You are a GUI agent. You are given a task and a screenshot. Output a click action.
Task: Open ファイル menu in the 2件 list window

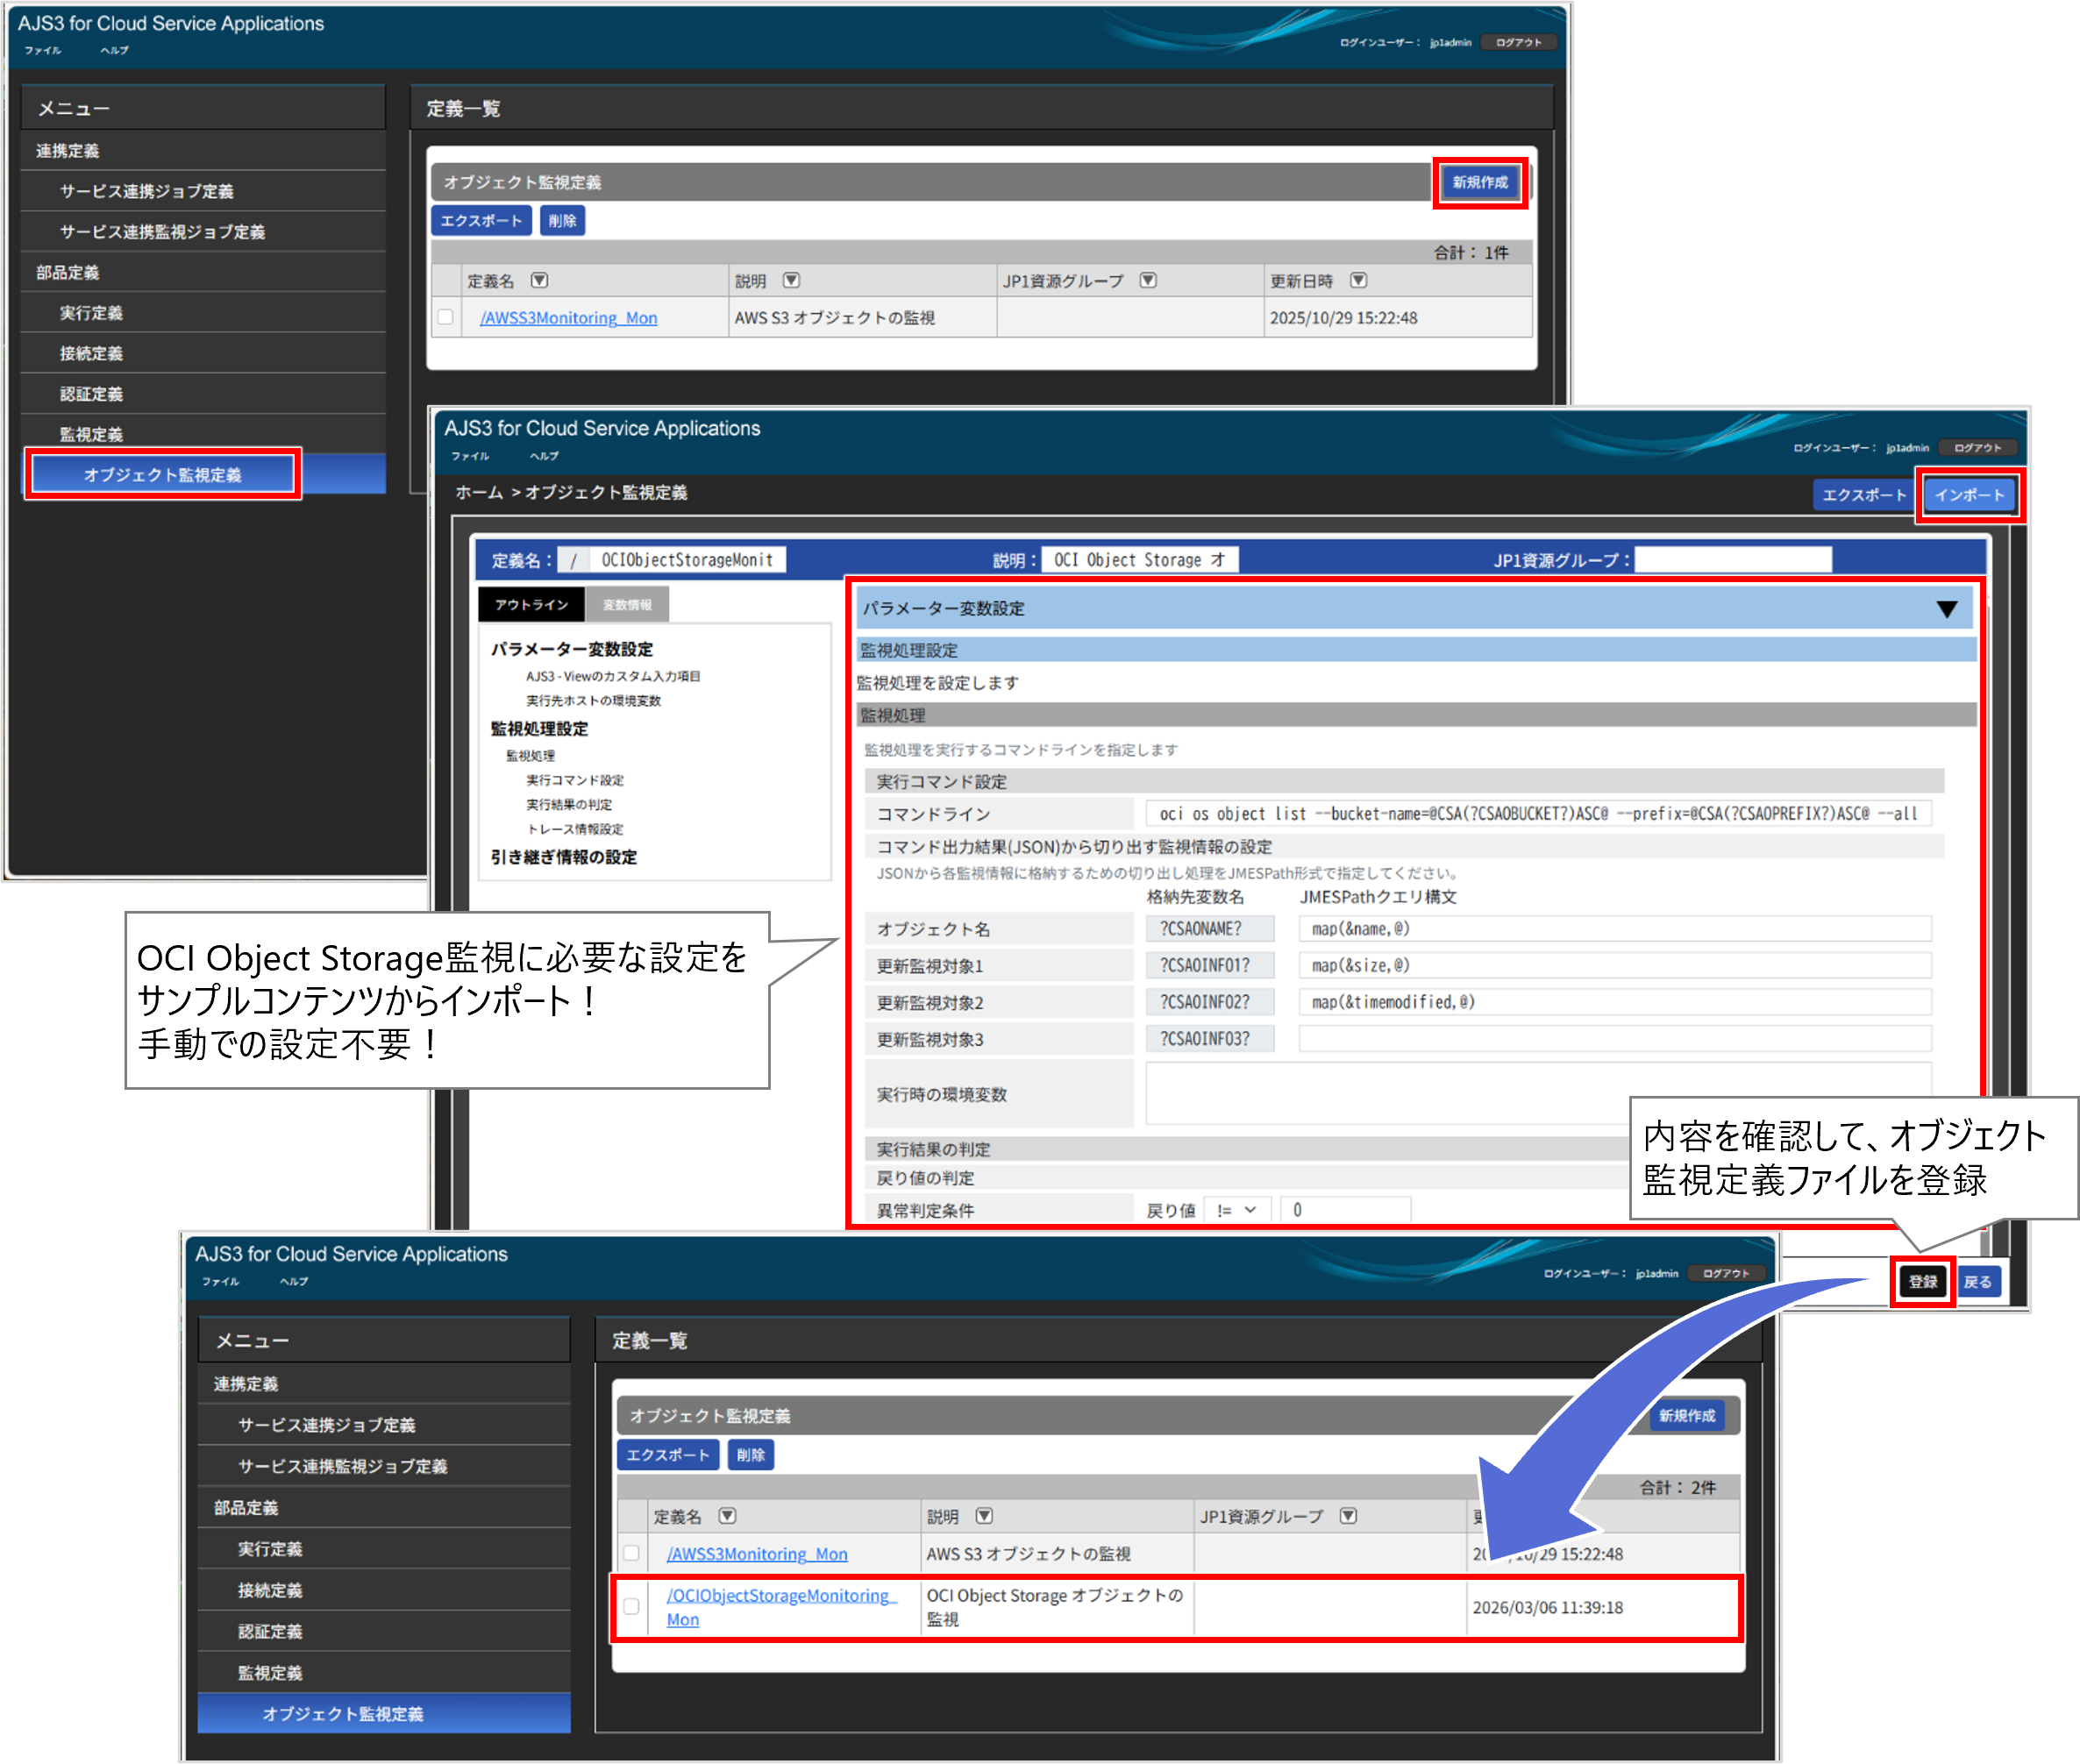click(x=220, y=1281)
